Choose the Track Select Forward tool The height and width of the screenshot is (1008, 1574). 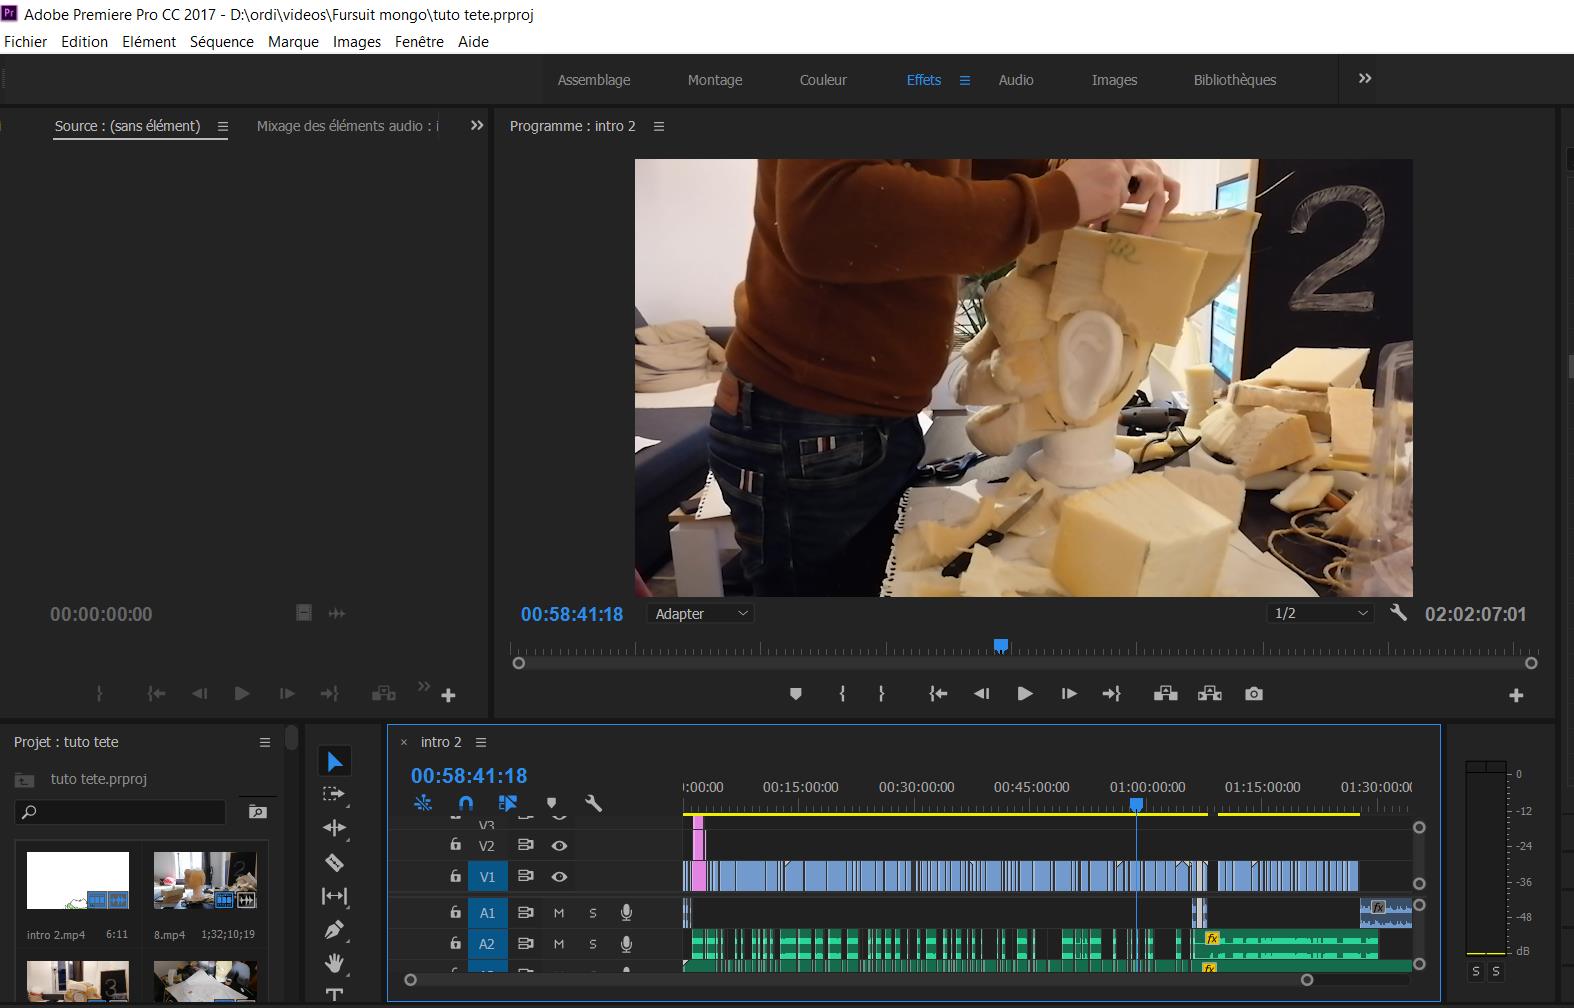(334, 794)
